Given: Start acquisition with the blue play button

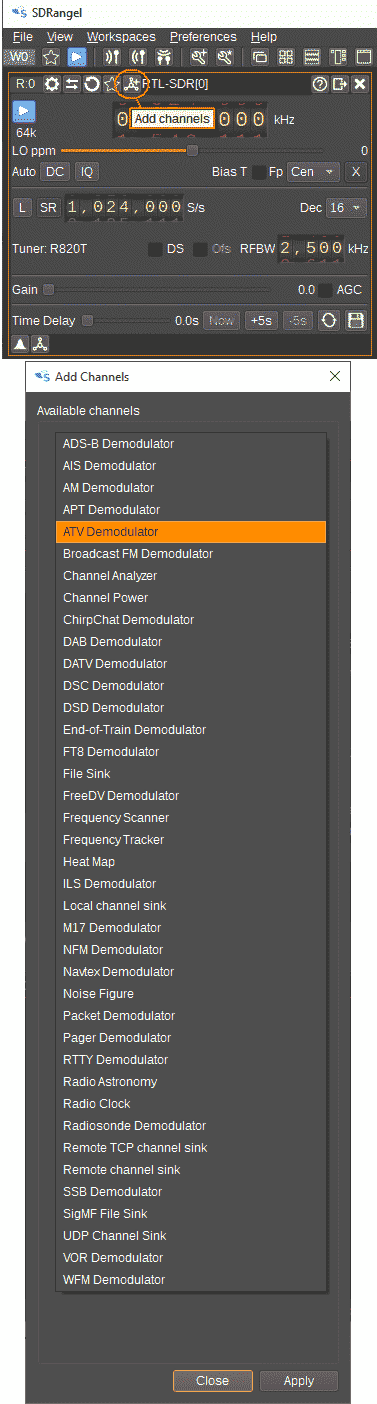Looking at the screenshot, I should (x=24, y=112).
